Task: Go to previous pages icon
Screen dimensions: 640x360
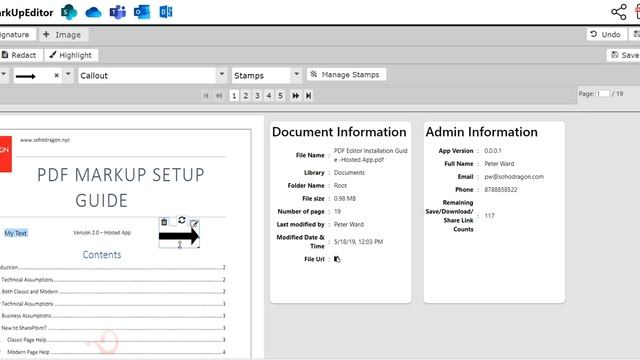Action: (x=219, y=96)
